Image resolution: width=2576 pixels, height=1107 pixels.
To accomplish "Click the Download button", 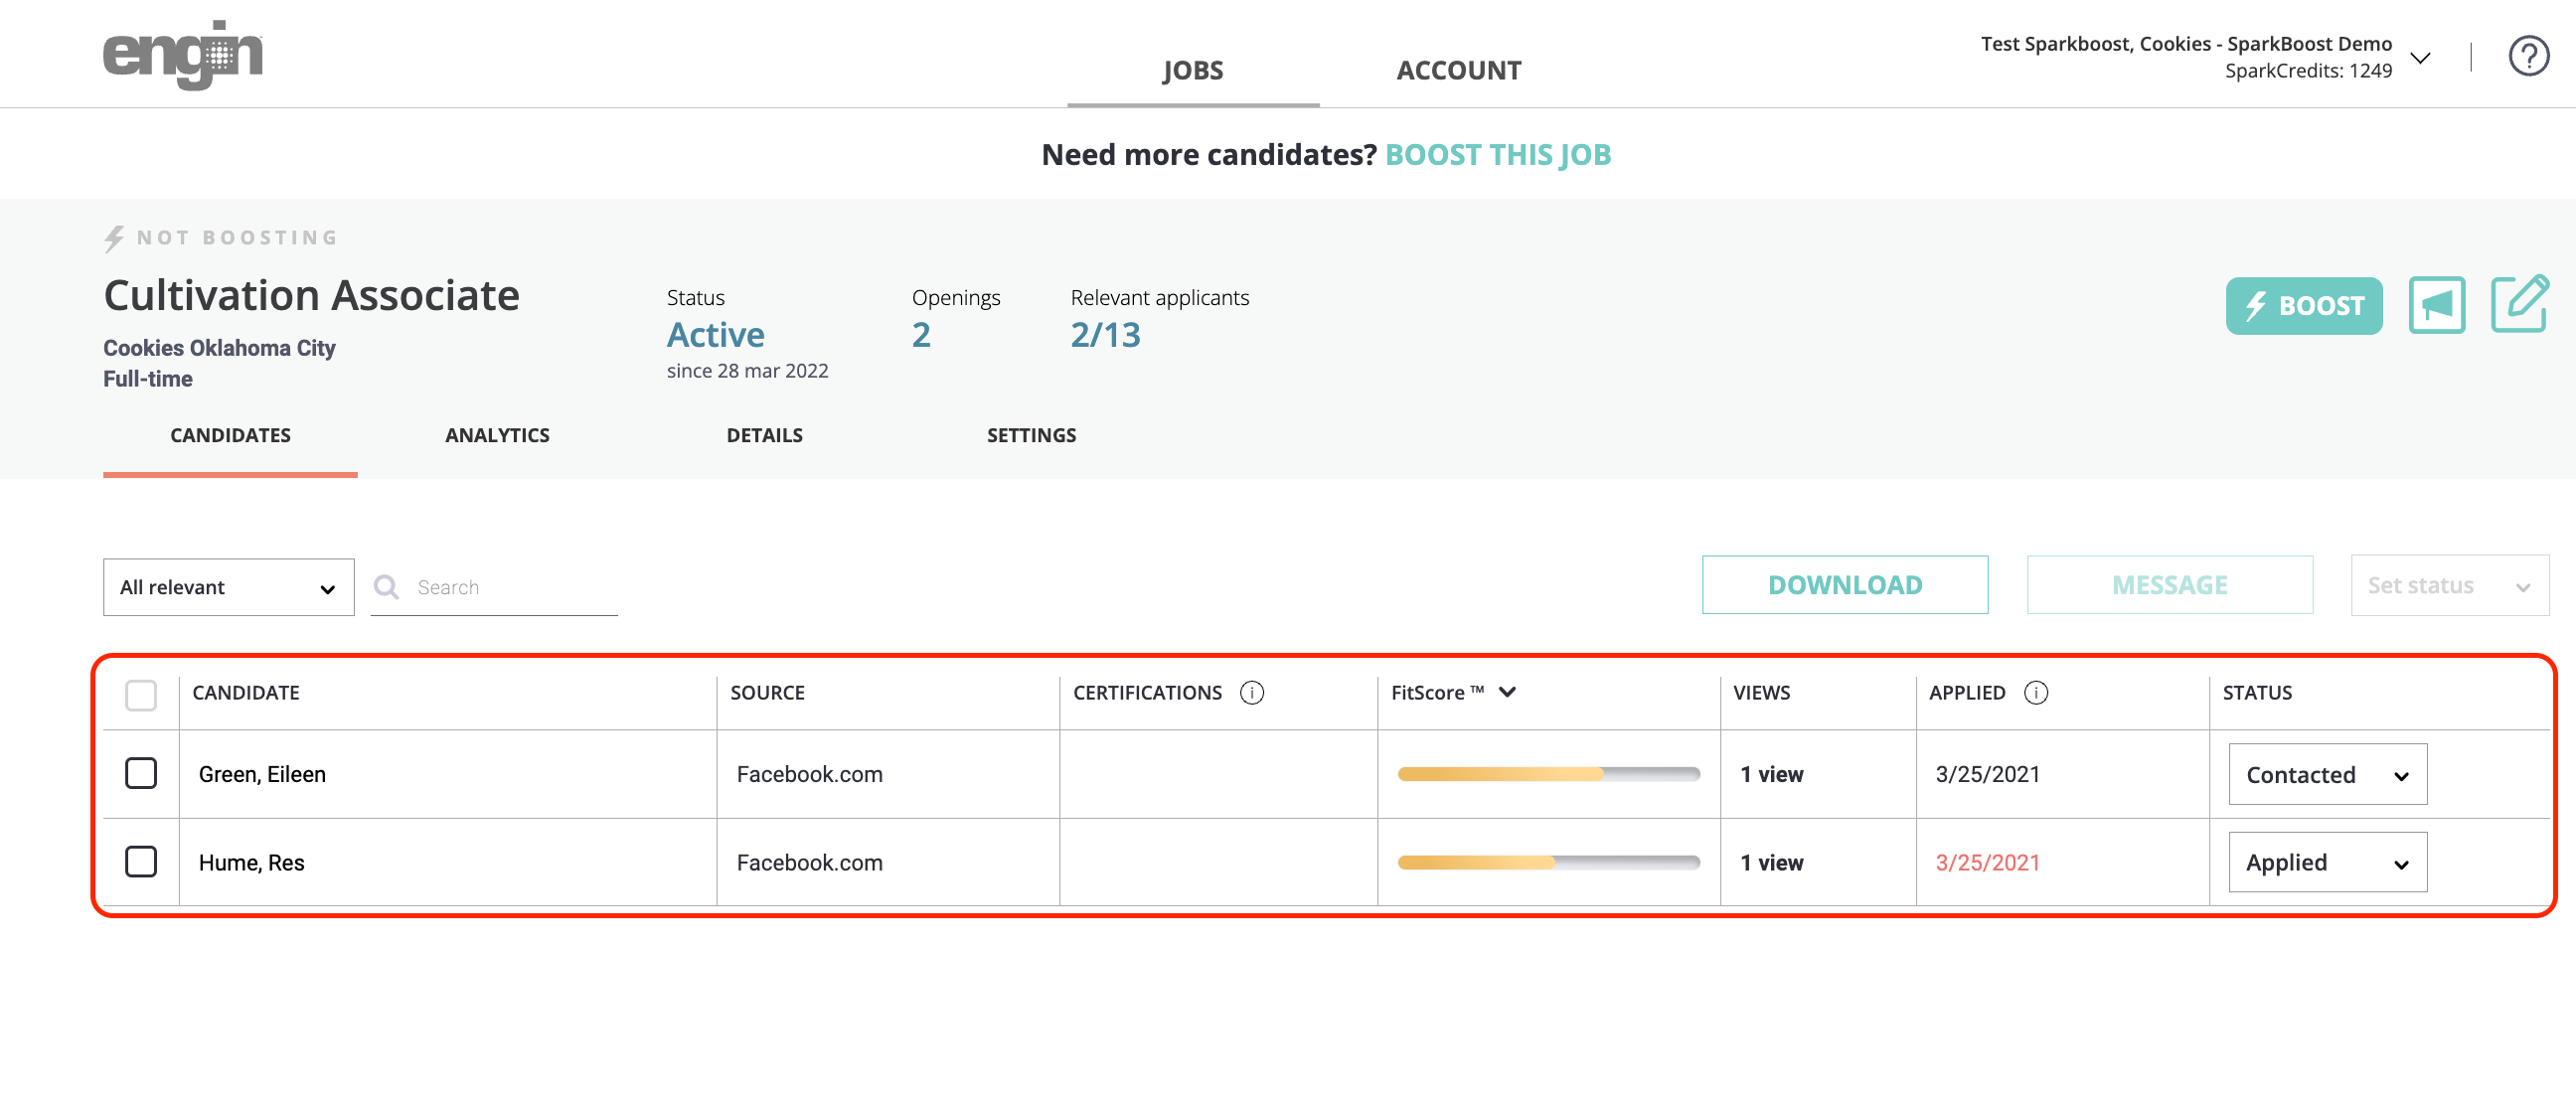I will click(1844, 585).
